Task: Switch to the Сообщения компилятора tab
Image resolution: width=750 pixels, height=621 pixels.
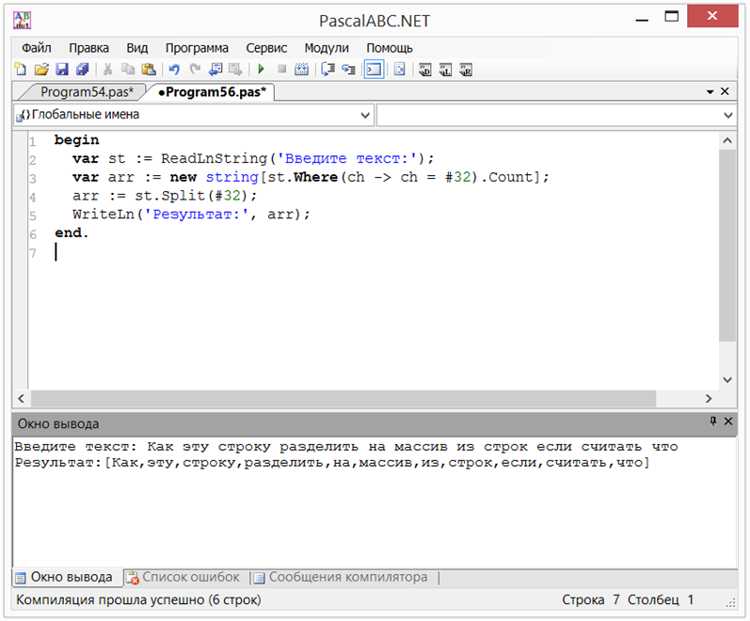Action: [x=341, y=577]
